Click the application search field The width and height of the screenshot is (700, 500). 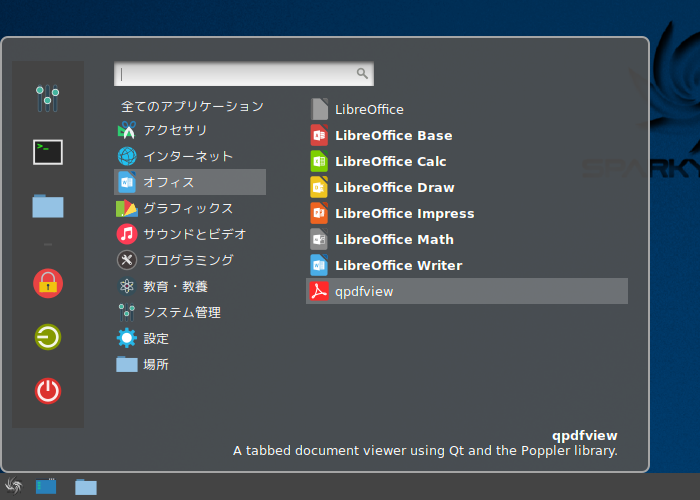(x=244, y=74)
